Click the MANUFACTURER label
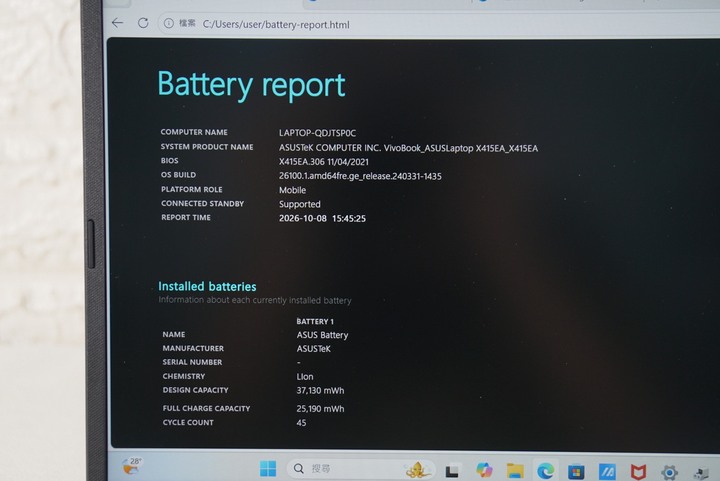 point(193,348)
